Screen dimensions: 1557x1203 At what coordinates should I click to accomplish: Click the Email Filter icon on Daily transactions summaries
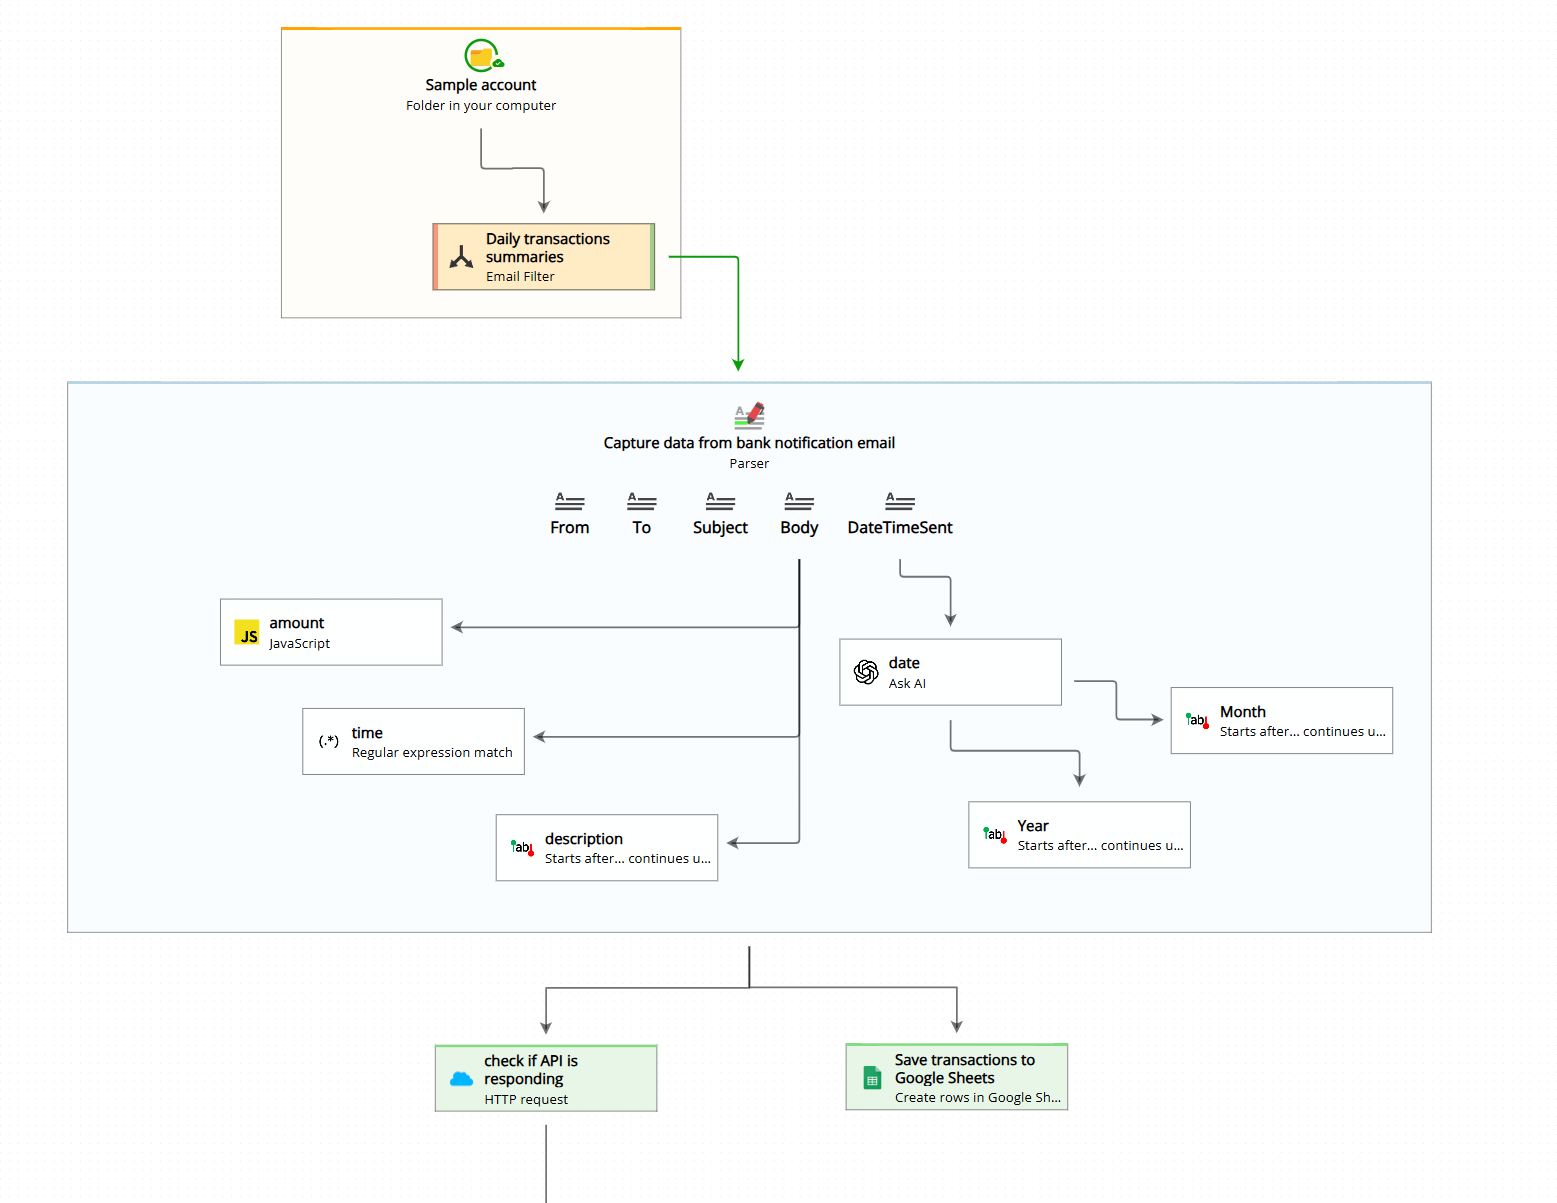point(461,256)
